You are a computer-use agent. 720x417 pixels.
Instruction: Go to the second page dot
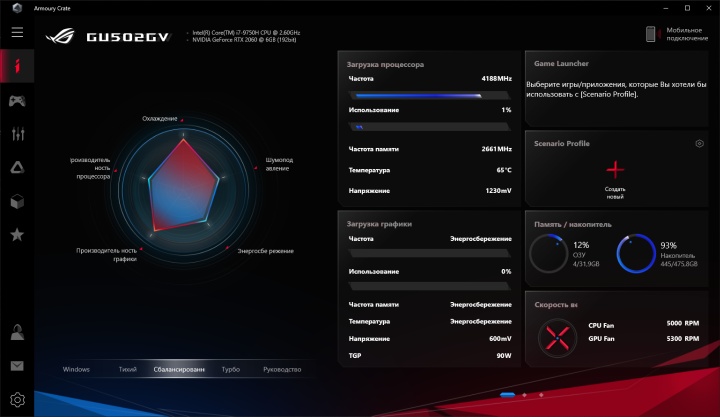524,394
